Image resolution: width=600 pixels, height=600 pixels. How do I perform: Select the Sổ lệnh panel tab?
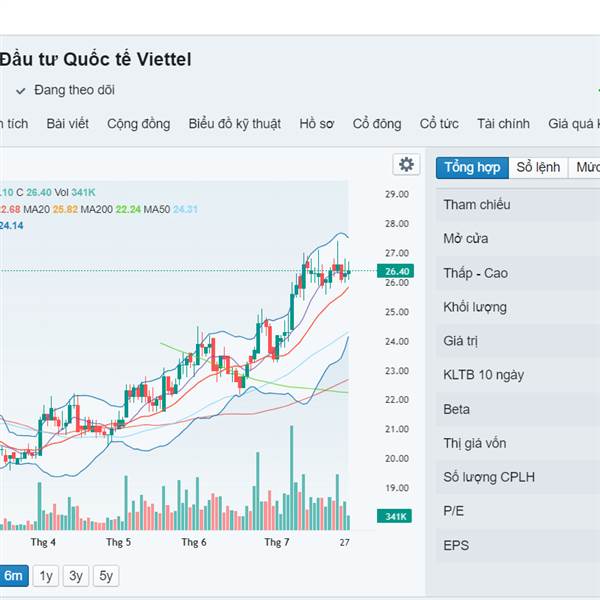tap(538, 168)
